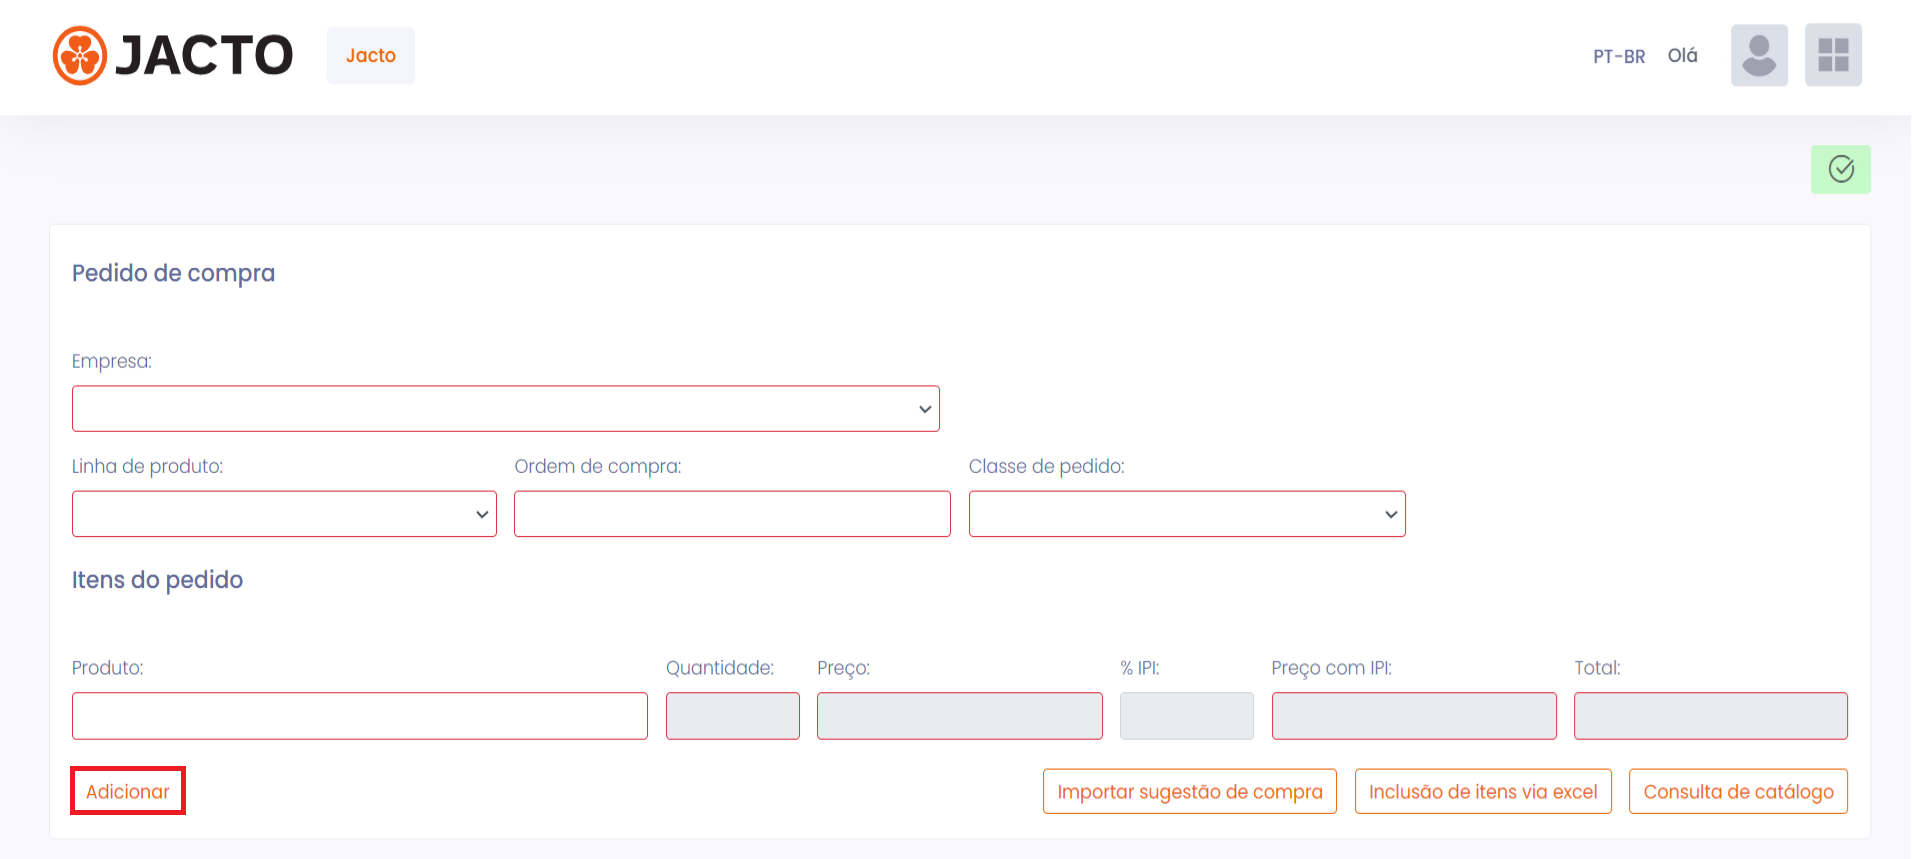Click the Jacto logo
The width and height of the screenshot is (1916, 859).
(173, 55)
